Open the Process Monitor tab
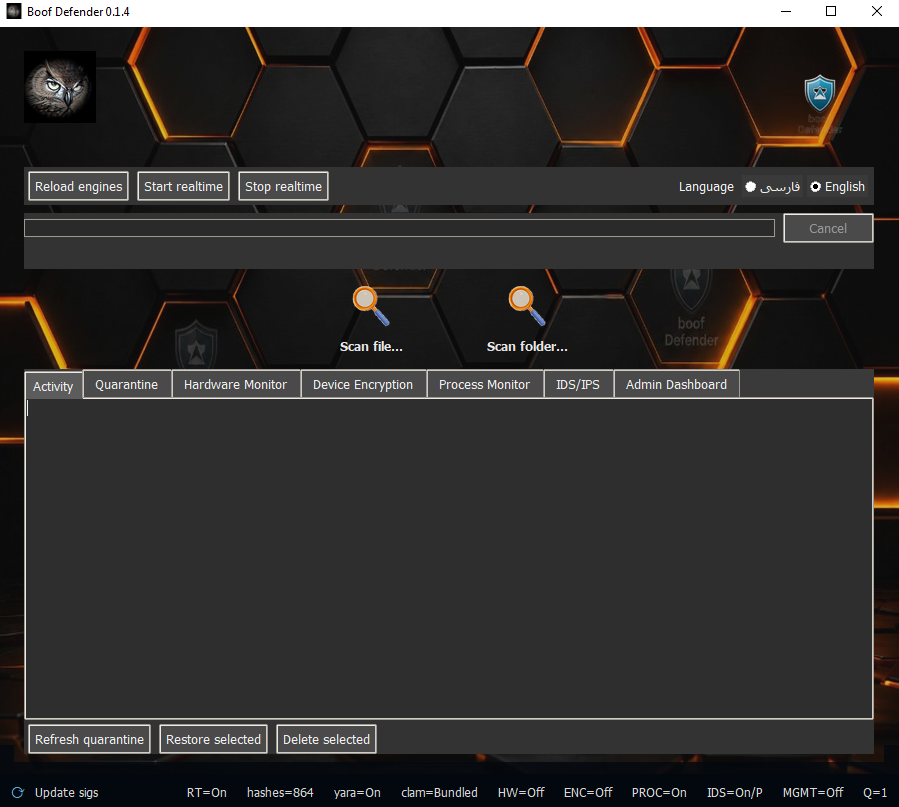 click(x=484, y=384)
